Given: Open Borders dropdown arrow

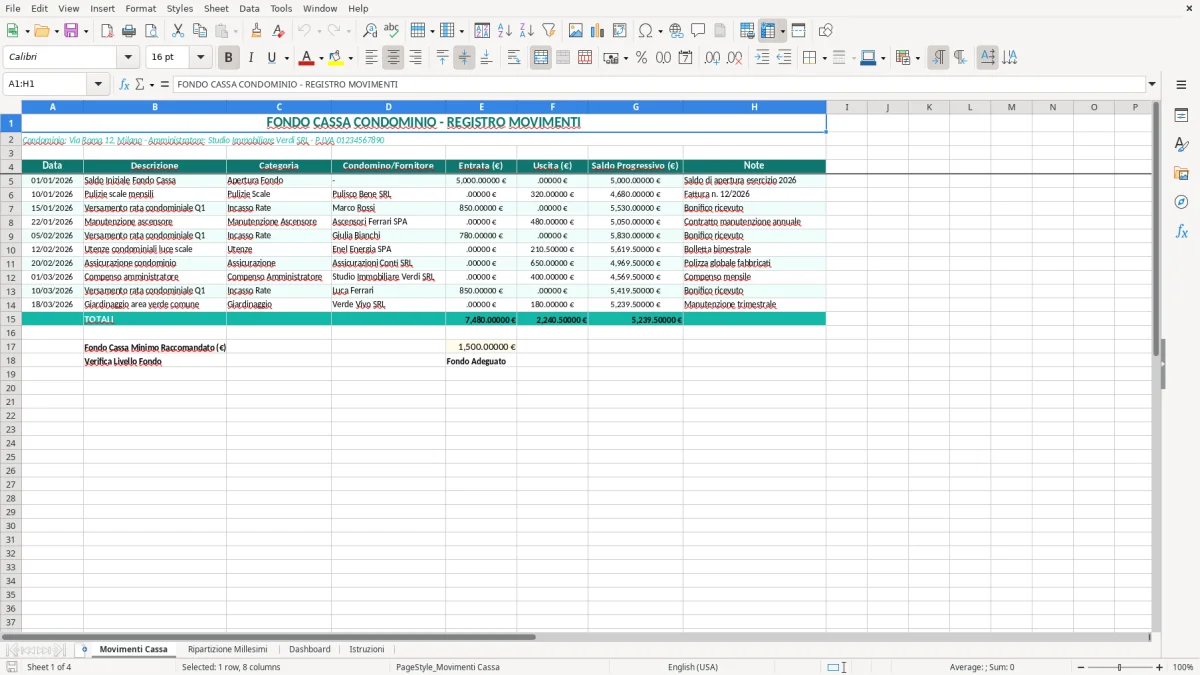Looking at the screenshot, I should tap(824, 58).
